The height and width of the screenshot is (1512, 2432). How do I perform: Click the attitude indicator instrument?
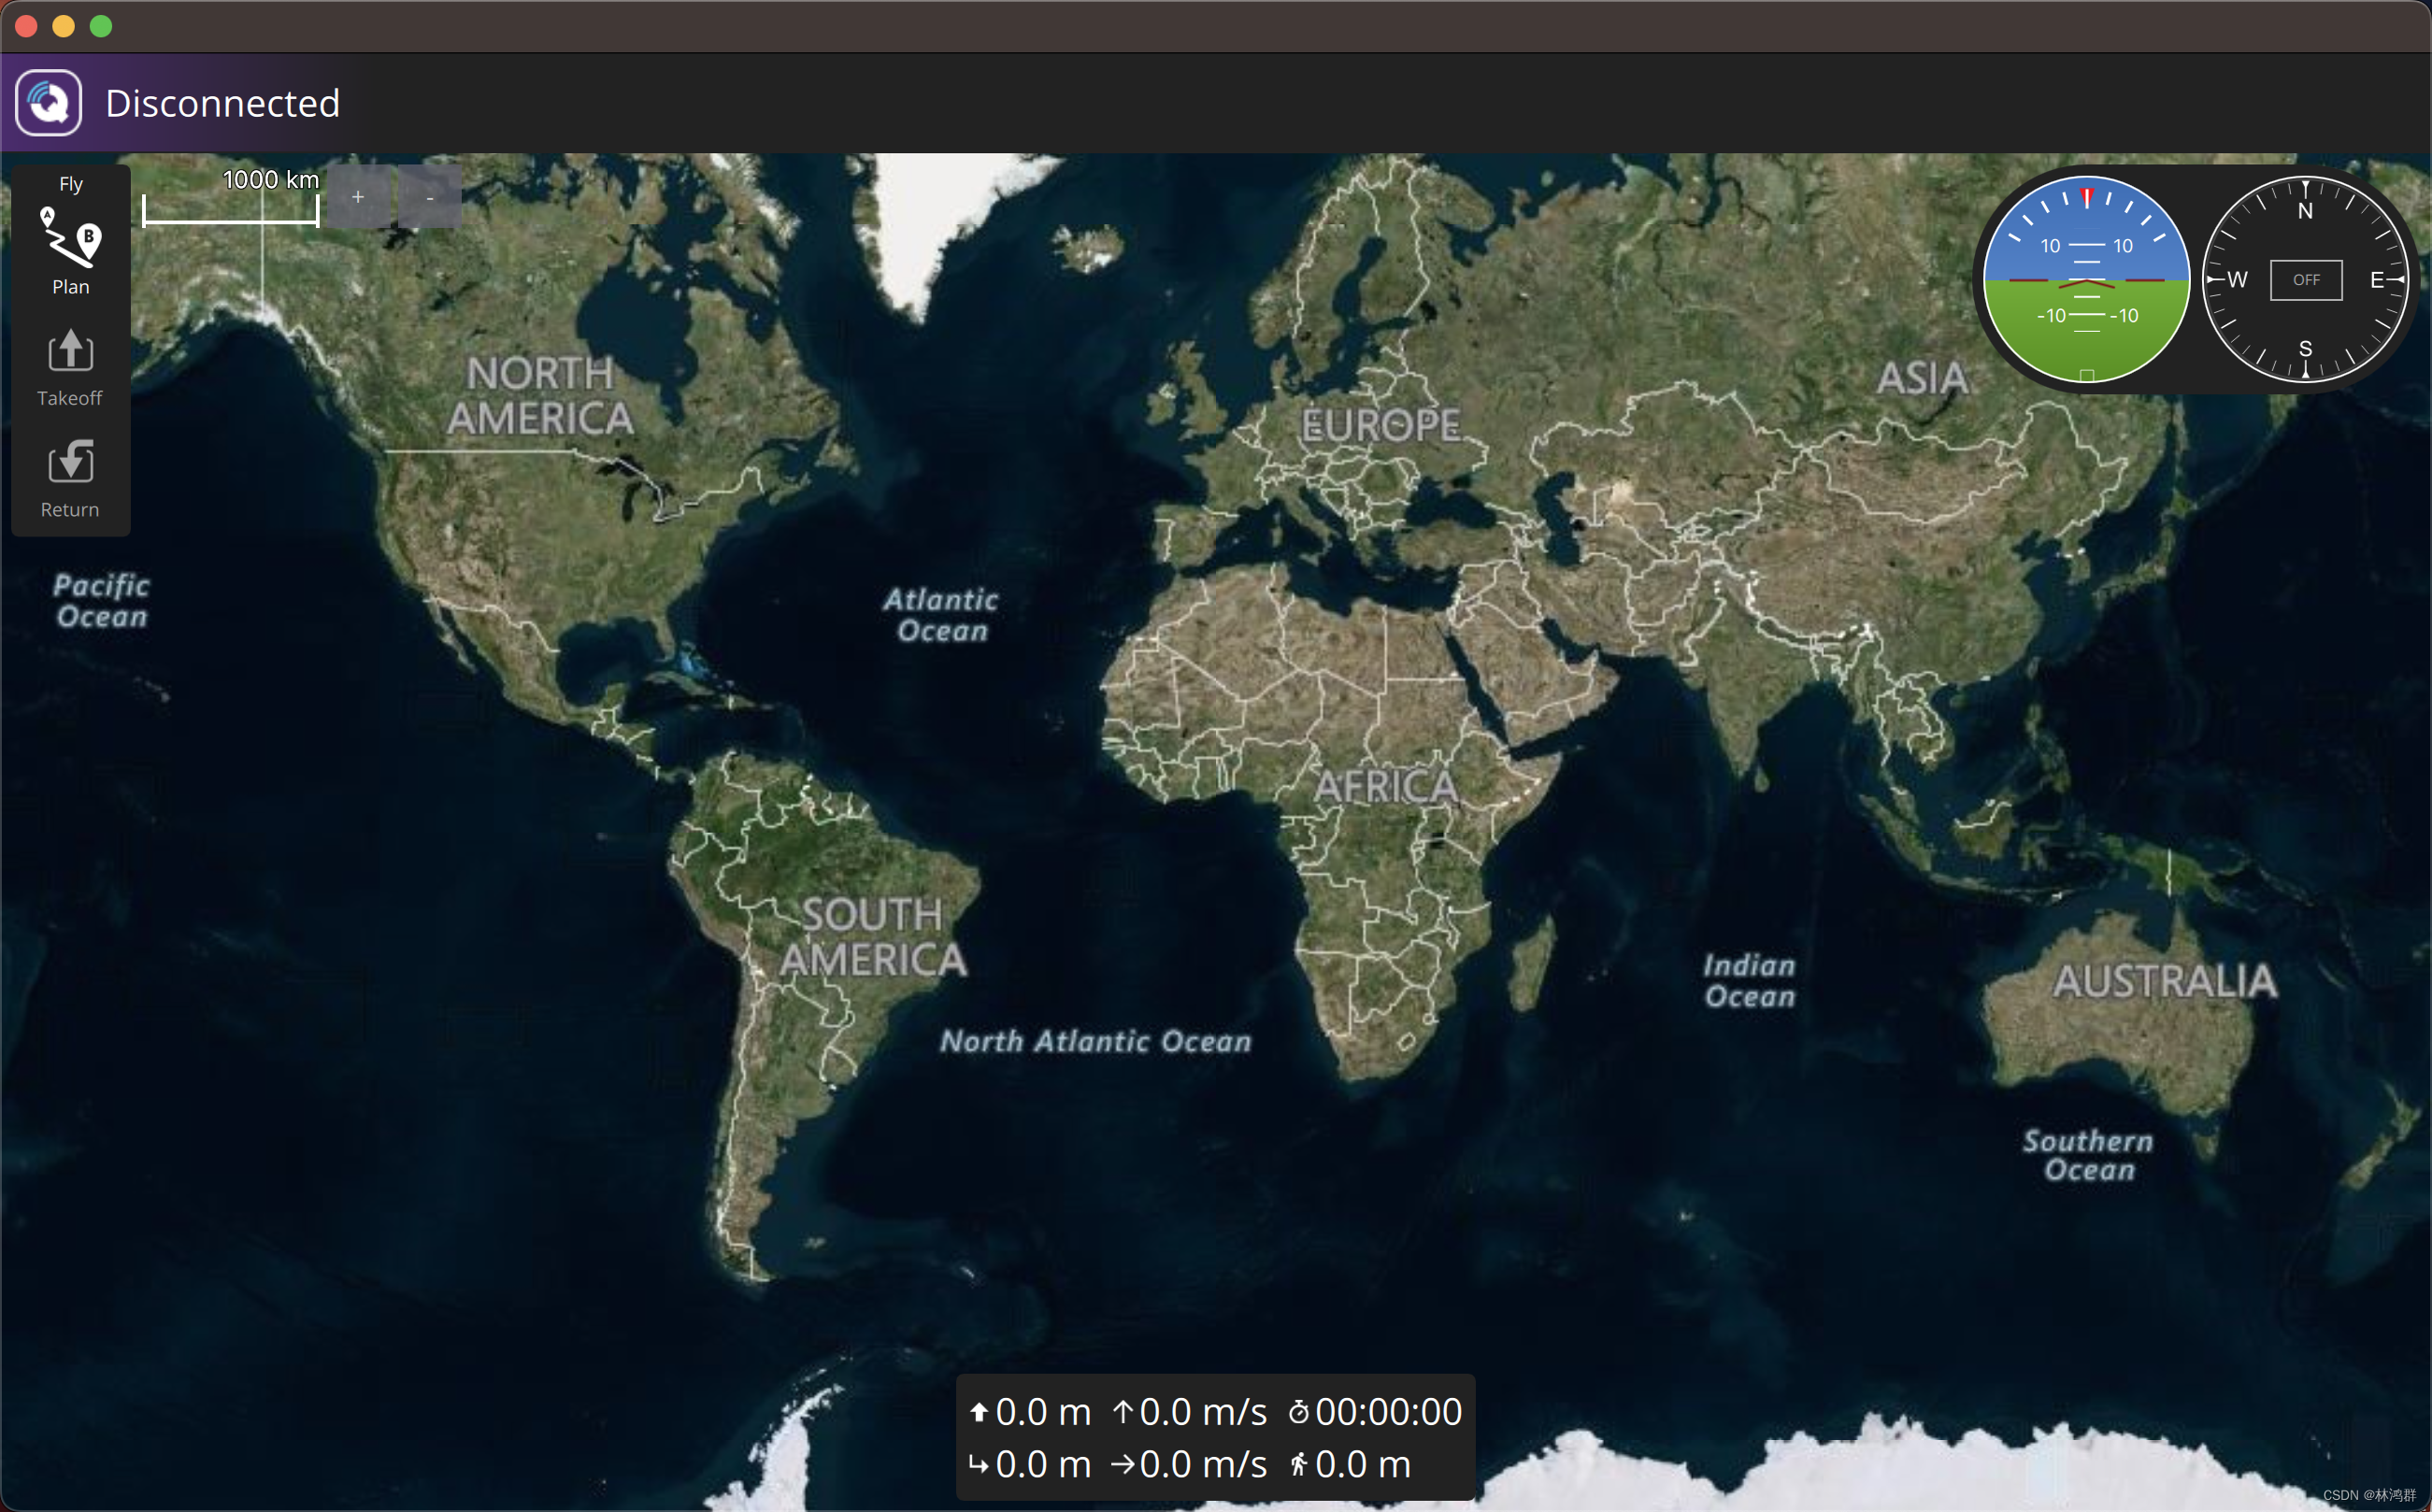click(x=2086, y=280)
